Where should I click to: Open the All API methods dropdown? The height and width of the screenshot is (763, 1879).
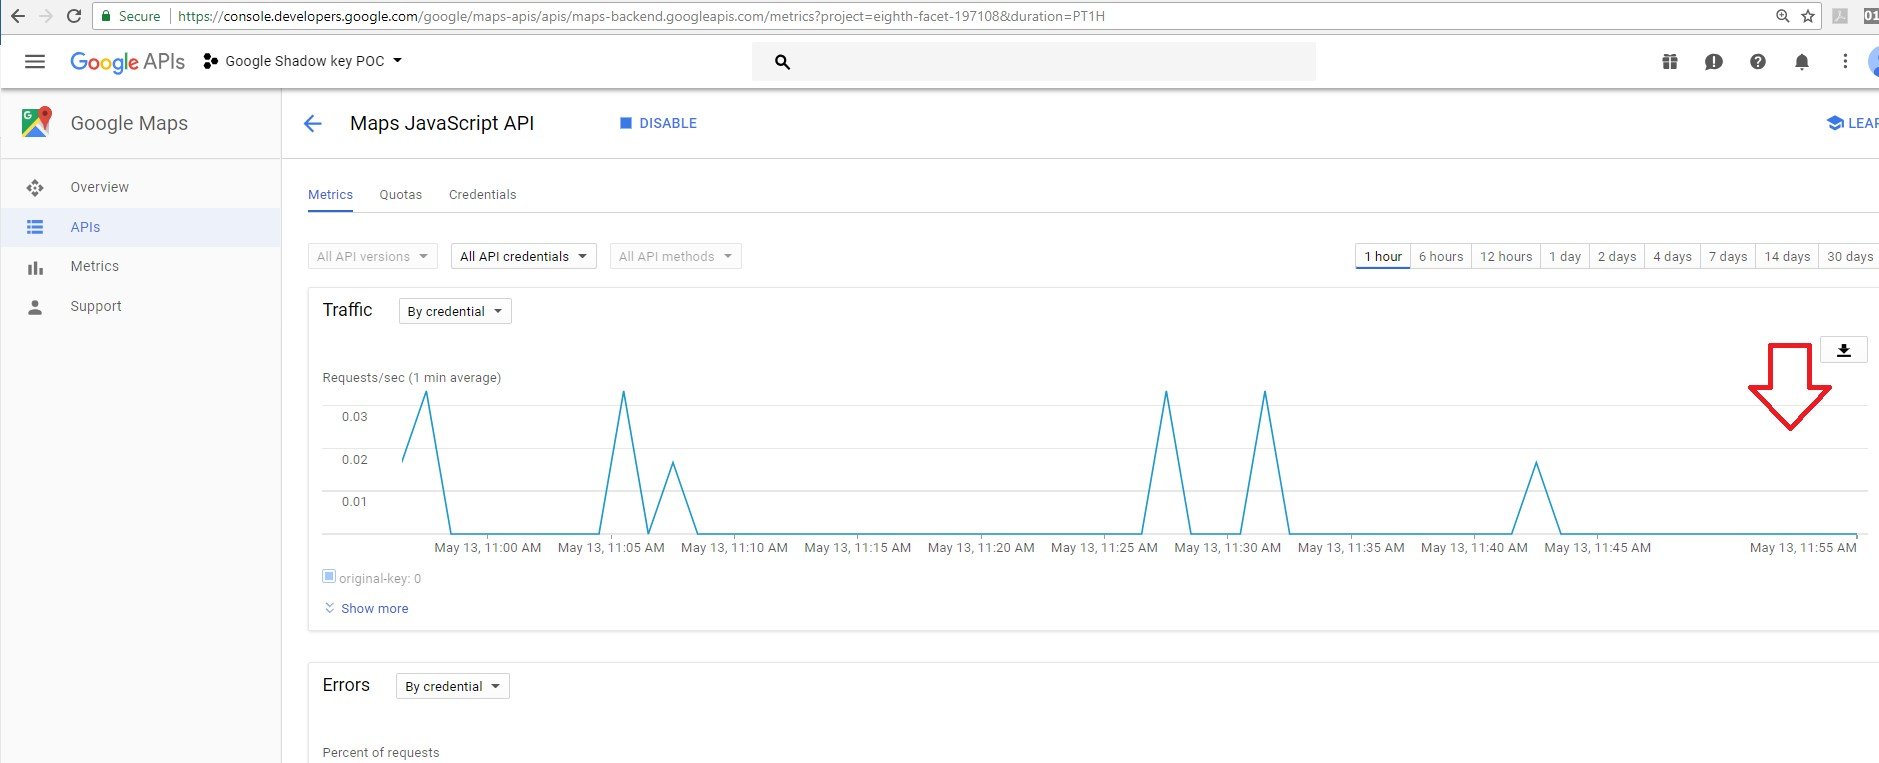tap(675, 256)
